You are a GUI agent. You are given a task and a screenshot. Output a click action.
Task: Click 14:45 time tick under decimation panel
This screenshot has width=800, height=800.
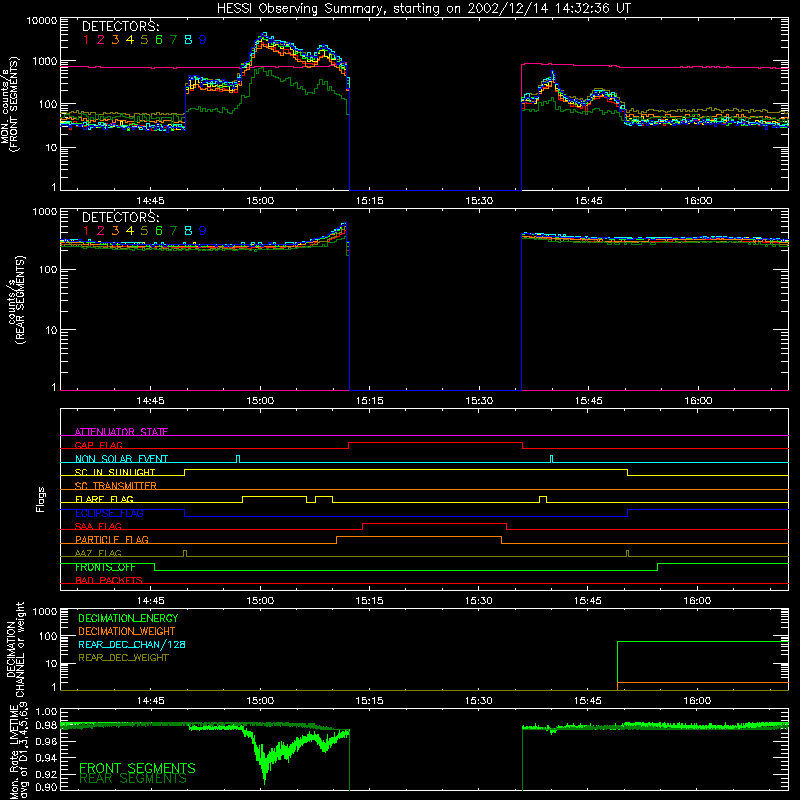pyautogui.click(x=151, y=701)
